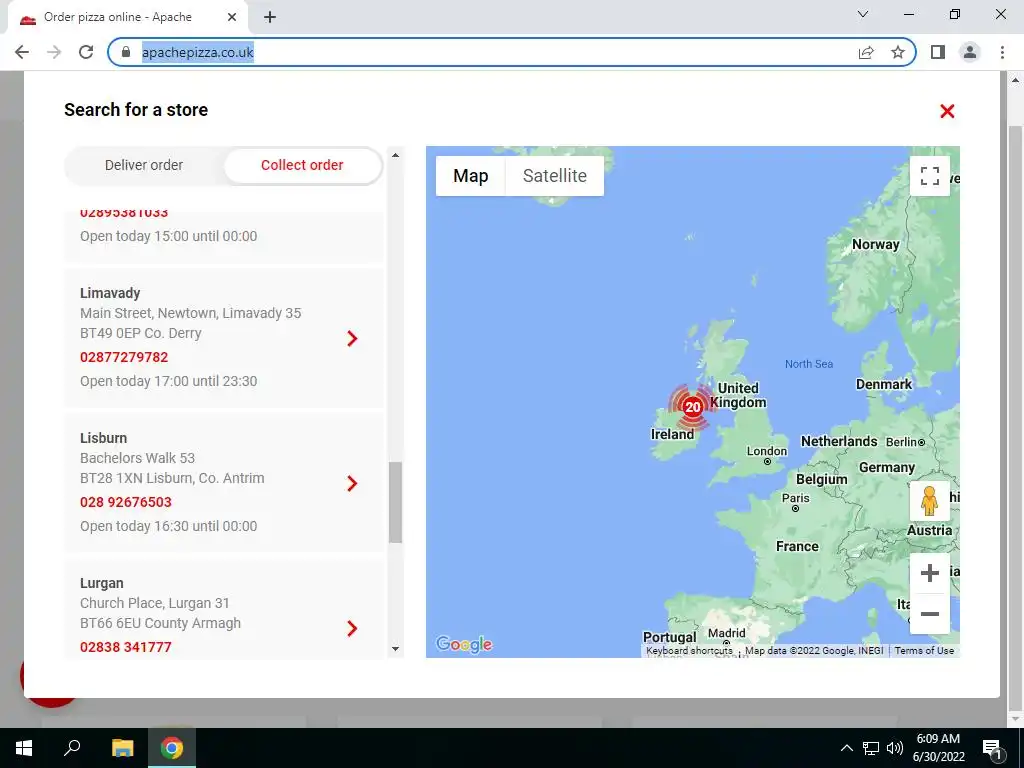Open Lurgan store with its red chevron
The height and width of the screenshot is (768, 1024).
(x=352, y=628)
